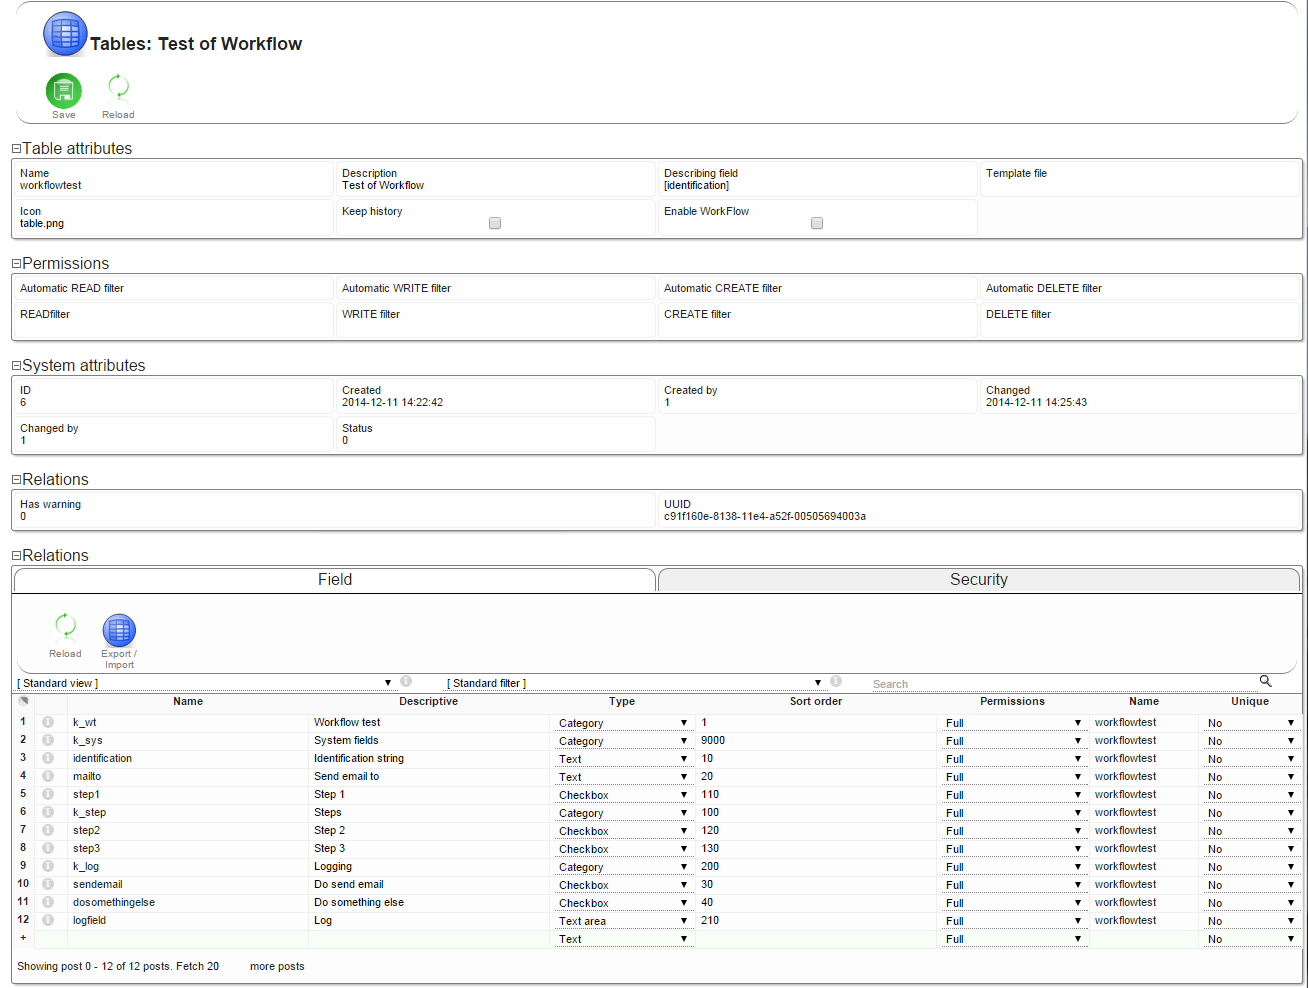Open Type dropdown for mailto row

[x=622, y=777]
